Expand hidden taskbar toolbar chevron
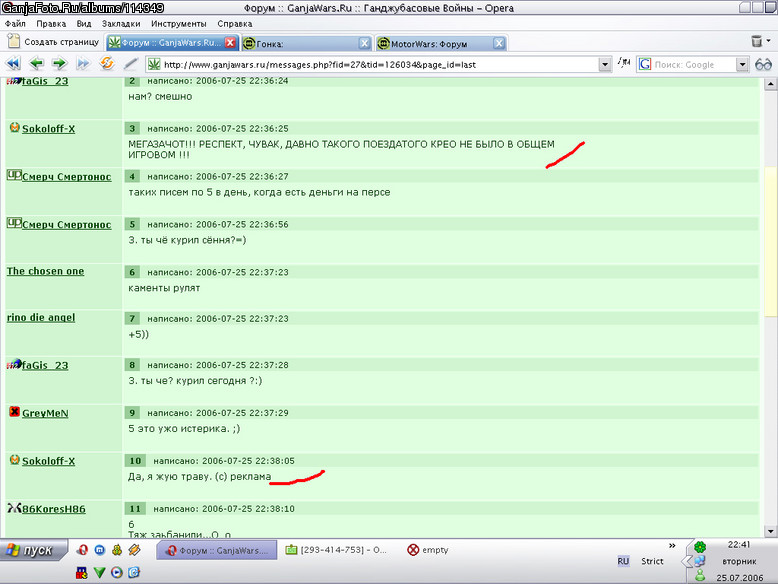778x584 pixels. [x=672, y=546]
